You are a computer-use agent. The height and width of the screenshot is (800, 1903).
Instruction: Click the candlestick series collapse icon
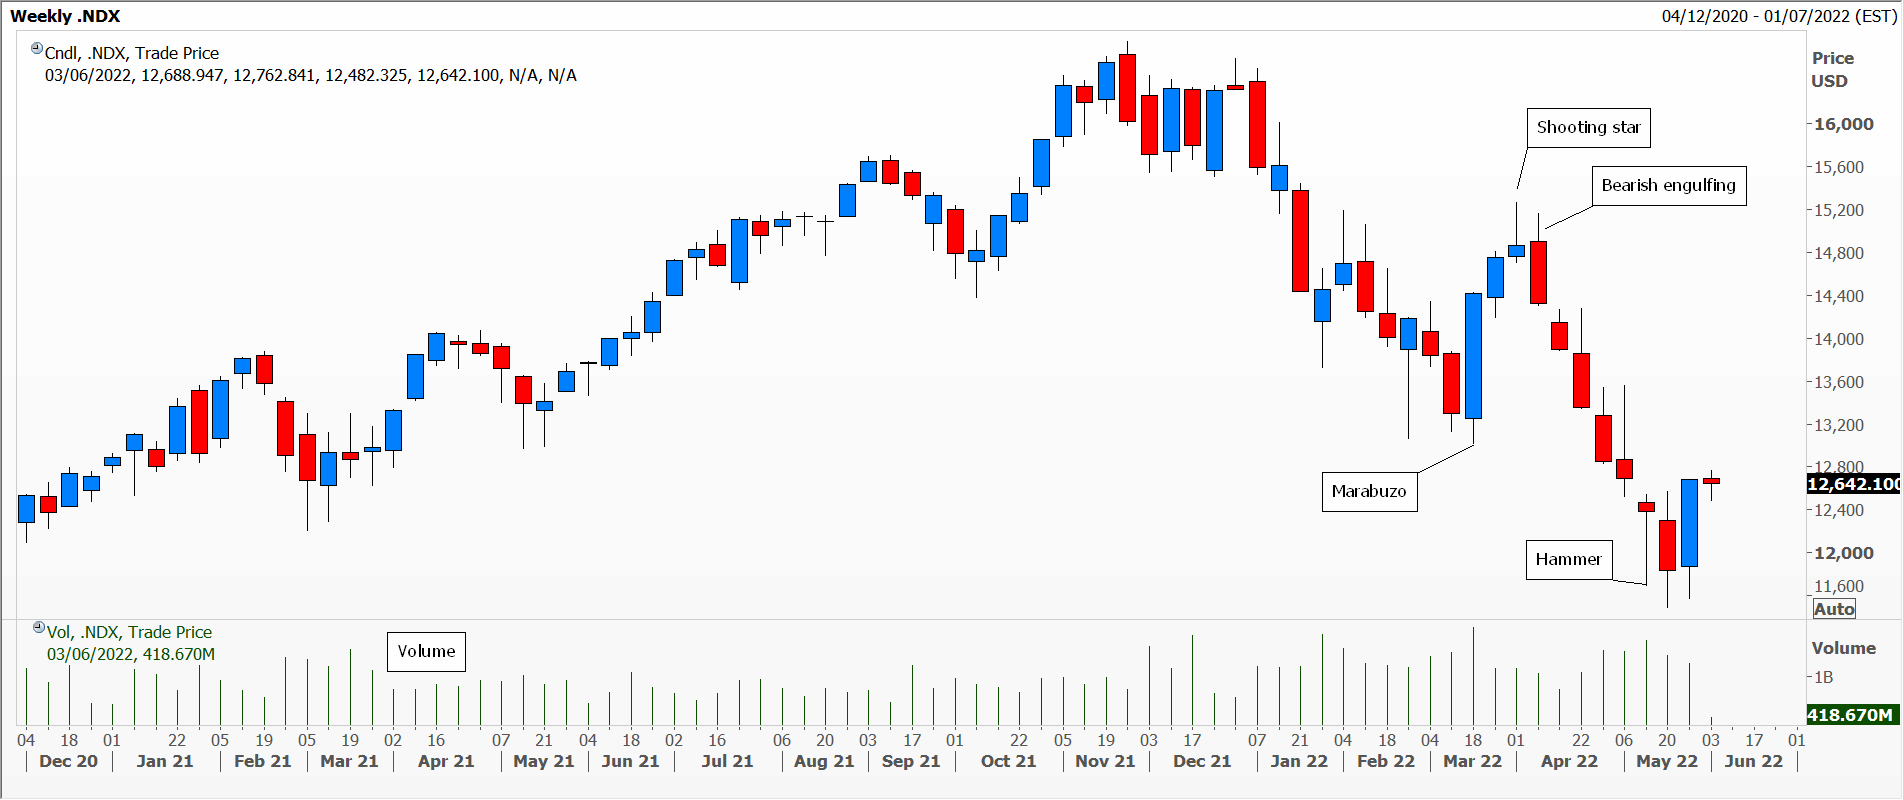coord(37,48)
